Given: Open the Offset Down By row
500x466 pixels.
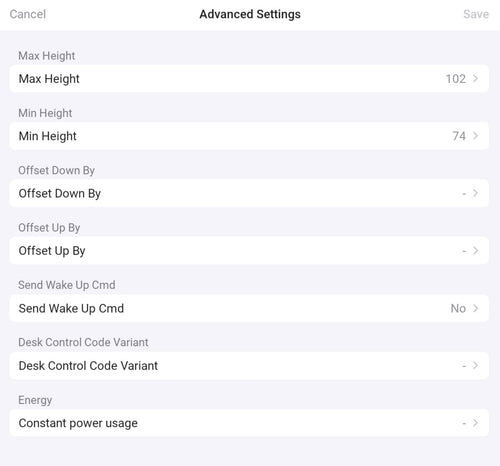Looking at the screenshot, I should (x=249, y=193).
